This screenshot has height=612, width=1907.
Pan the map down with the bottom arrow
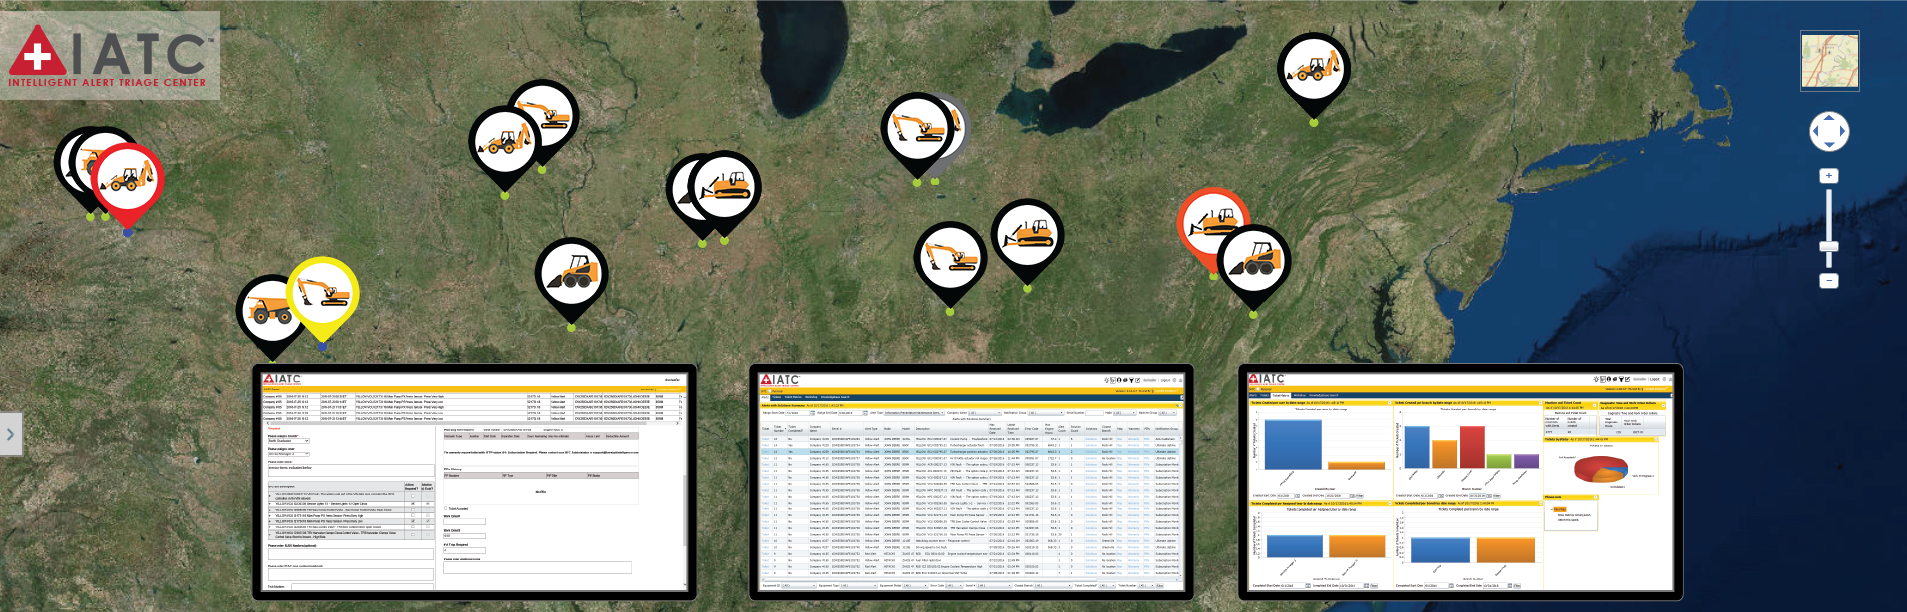tap(1829, 146)
